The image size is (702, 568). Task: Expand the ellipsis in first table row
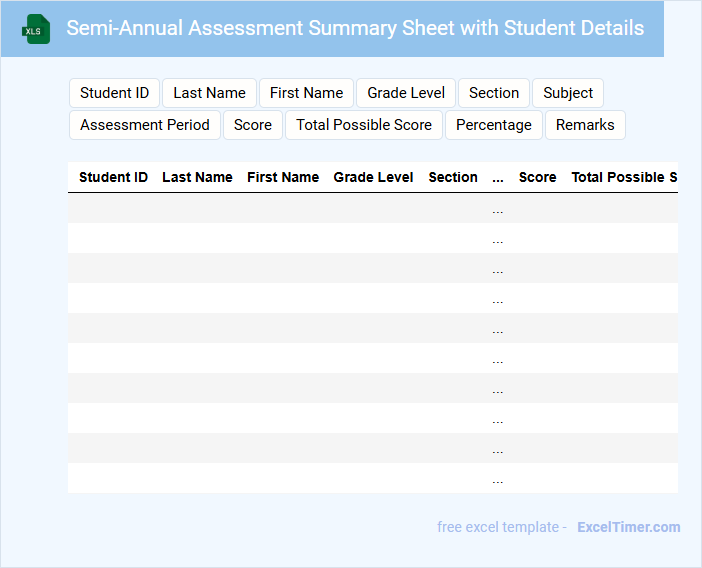pos(498,209)
